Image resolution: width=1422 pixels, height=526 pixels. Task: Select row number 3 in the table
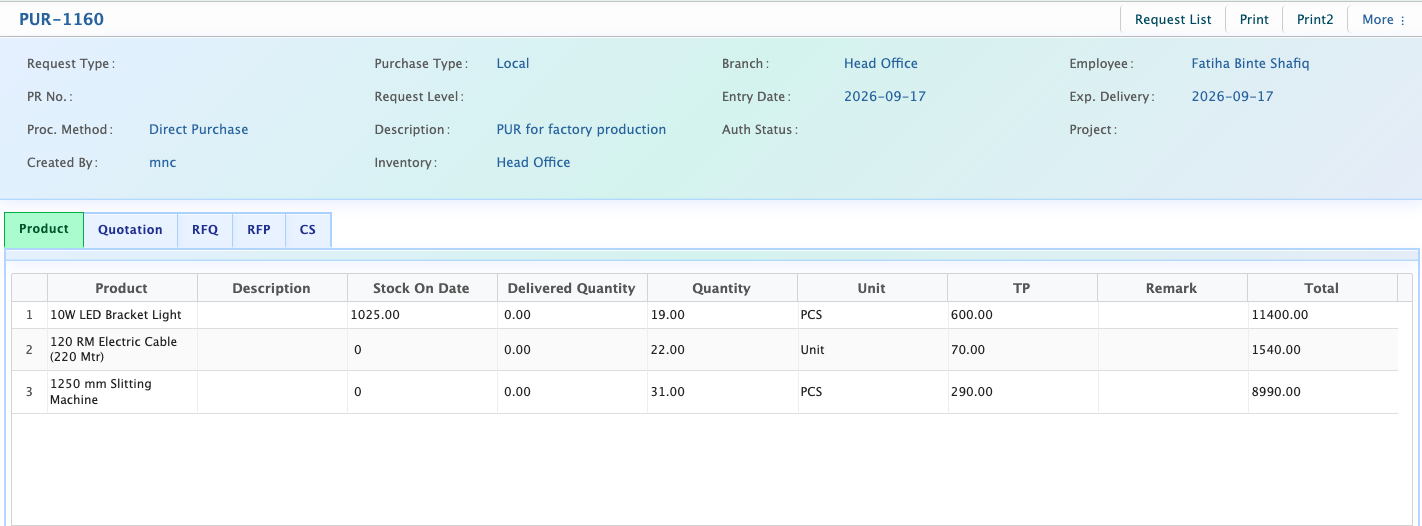pos(29,392)
